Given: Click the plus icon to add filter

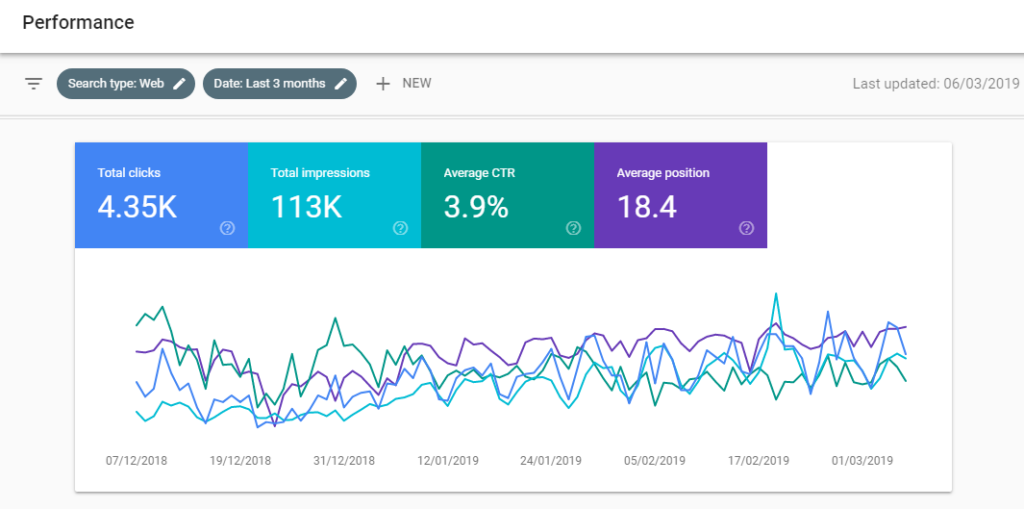Looking at the screenshot, I should coord(382,84).
